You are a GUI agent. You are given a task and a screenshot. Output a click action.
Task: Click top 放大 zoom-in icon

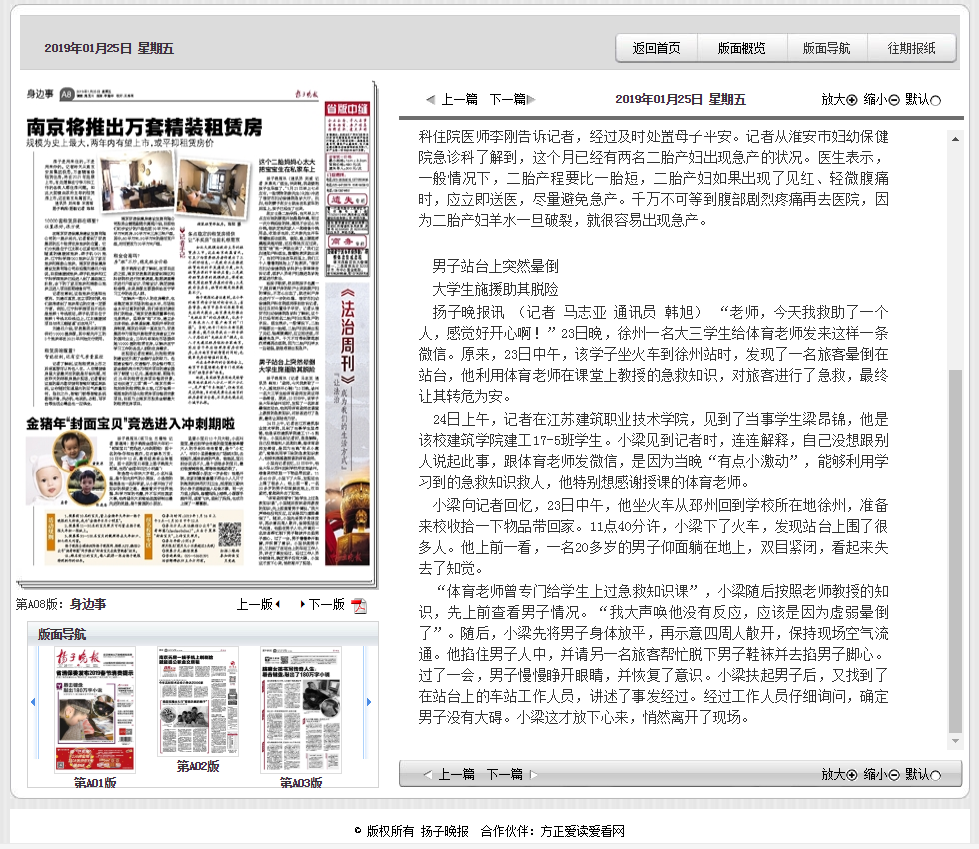point(852,100)
